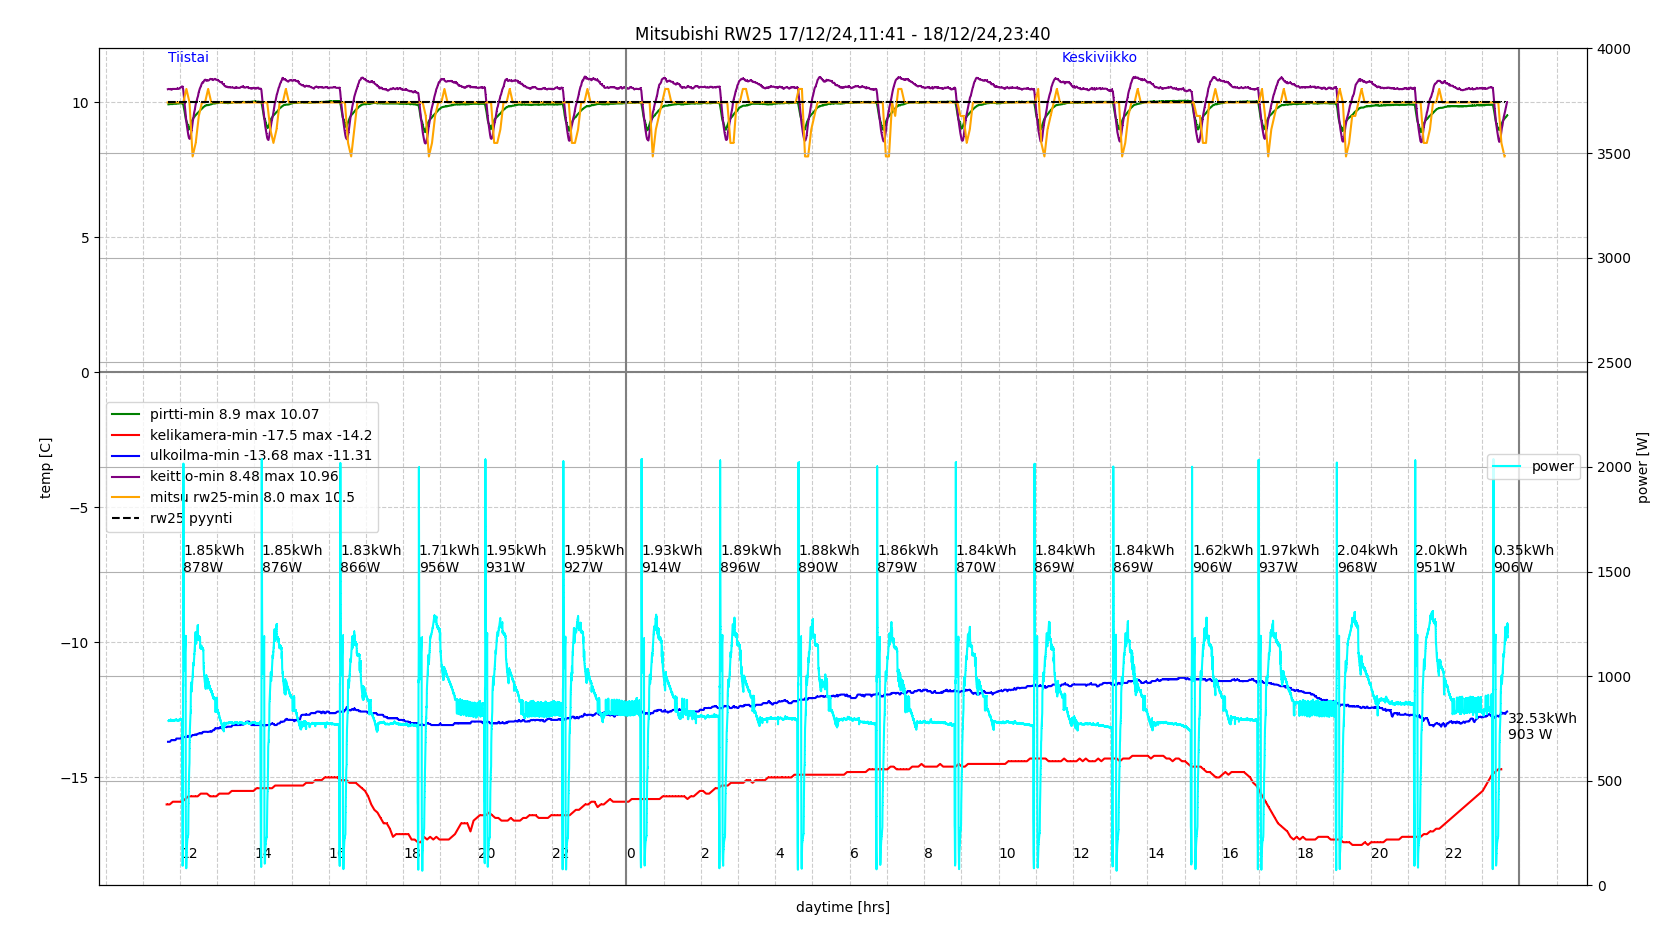Select the Tiistai day label

pyautogui.click(x=188, y=58)
